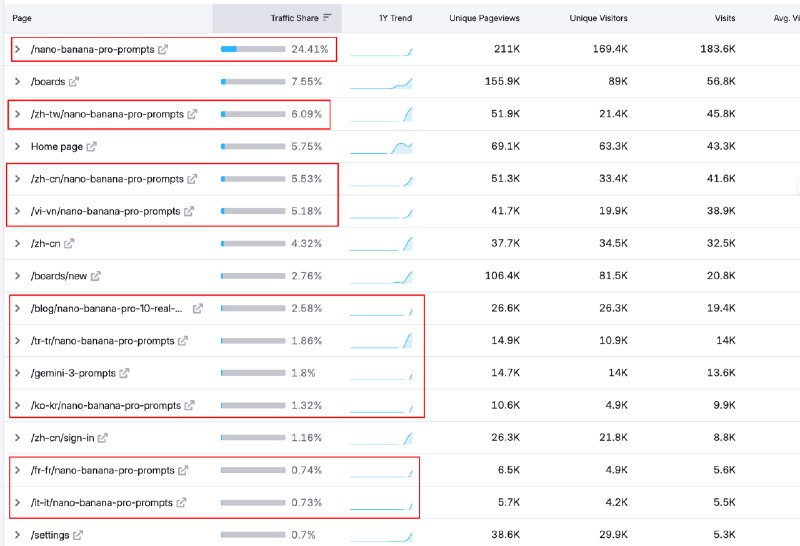This screenshot has width=800, height=546.
Task: Open external link icon for /gemini-3-prompts
Action: [124, 373]
